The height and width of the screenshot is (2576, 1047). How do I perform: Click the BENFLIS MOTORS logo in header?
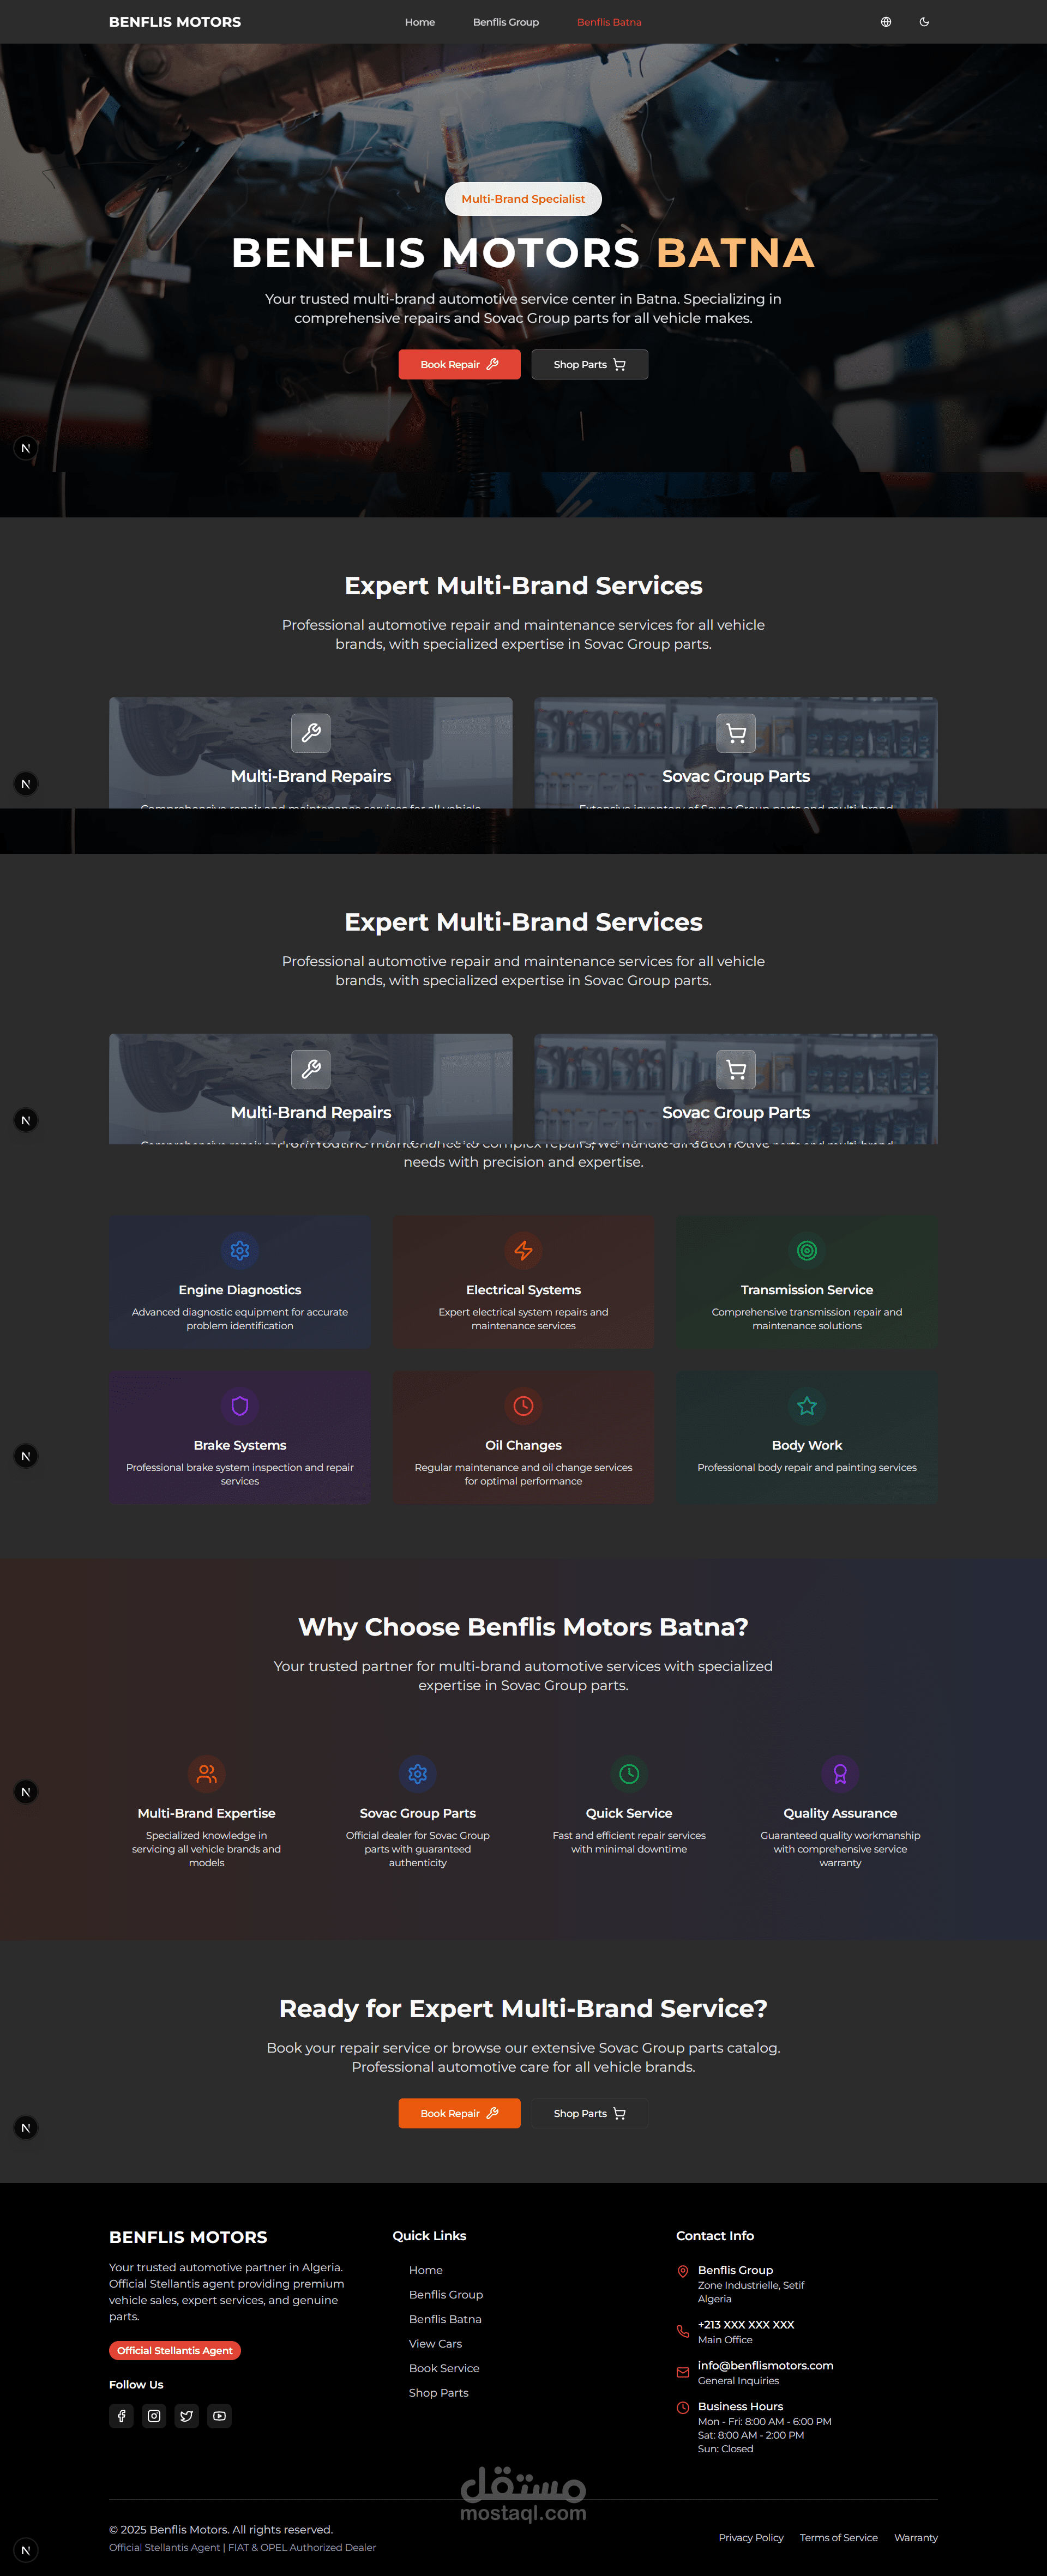175,22
